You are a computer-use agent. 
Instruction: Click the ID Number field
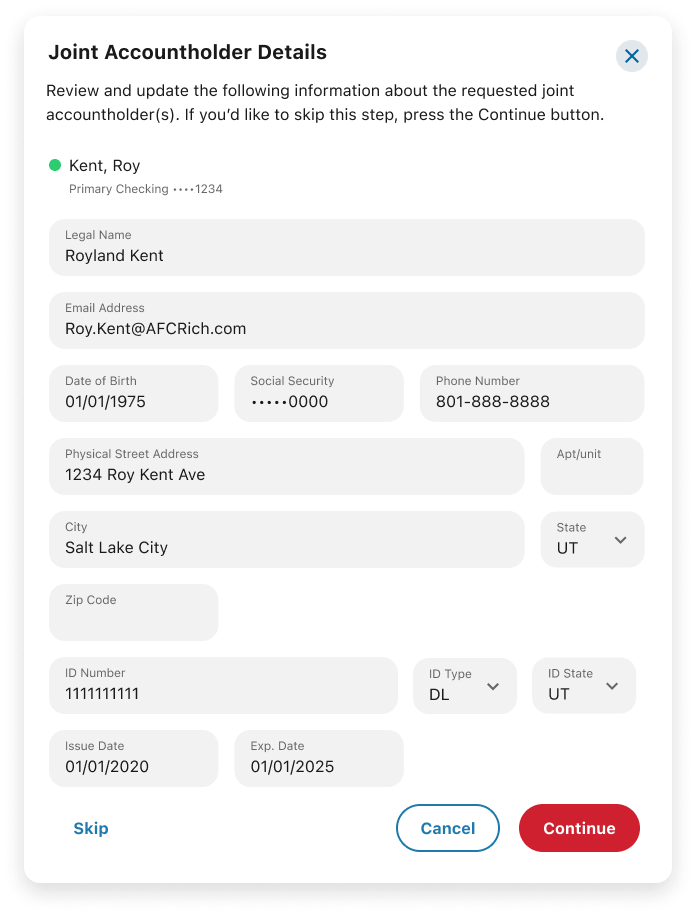[223, 686]
